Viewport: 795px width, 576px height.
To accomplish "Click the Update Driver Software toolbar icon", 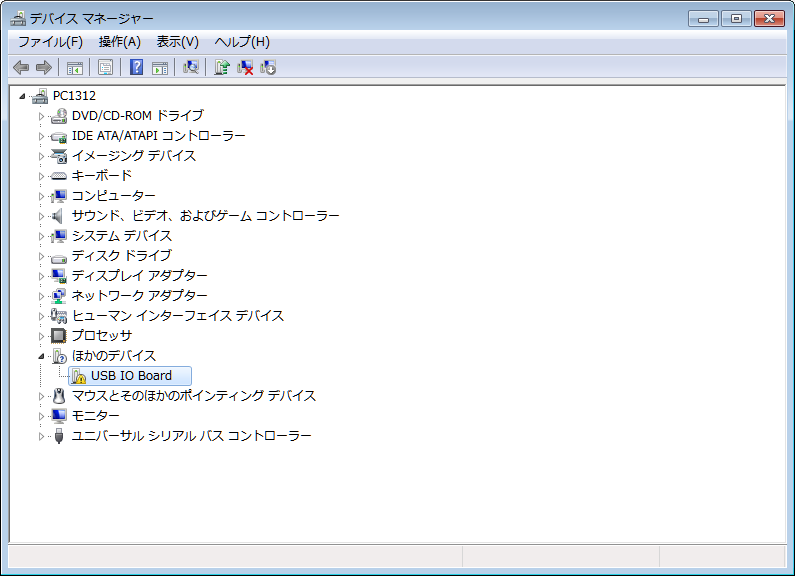I will [222, 67].
